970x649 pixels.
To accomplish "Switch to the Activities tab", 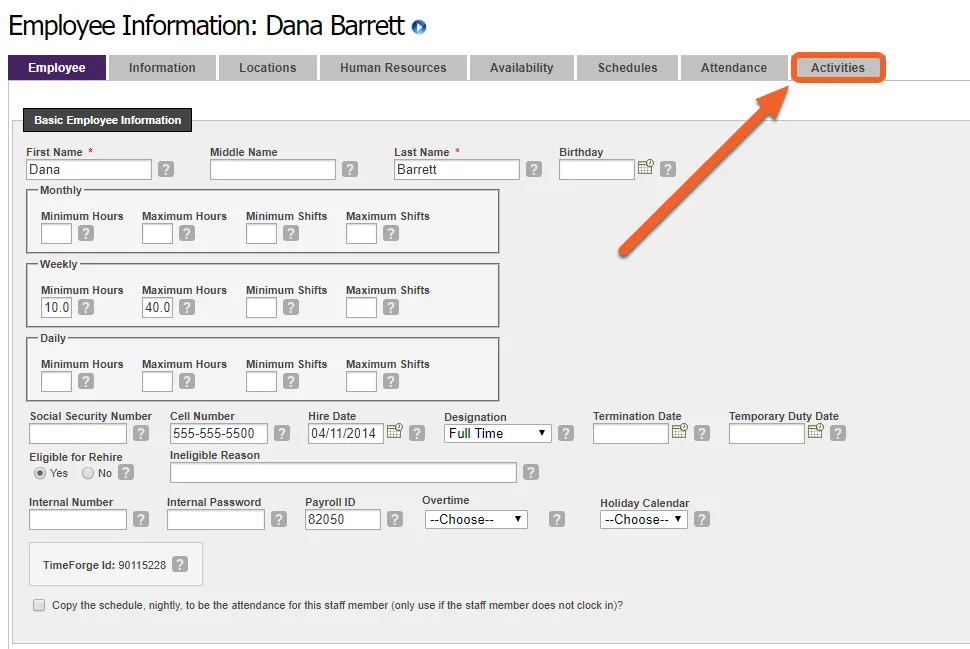I will [x=838, y=67].
